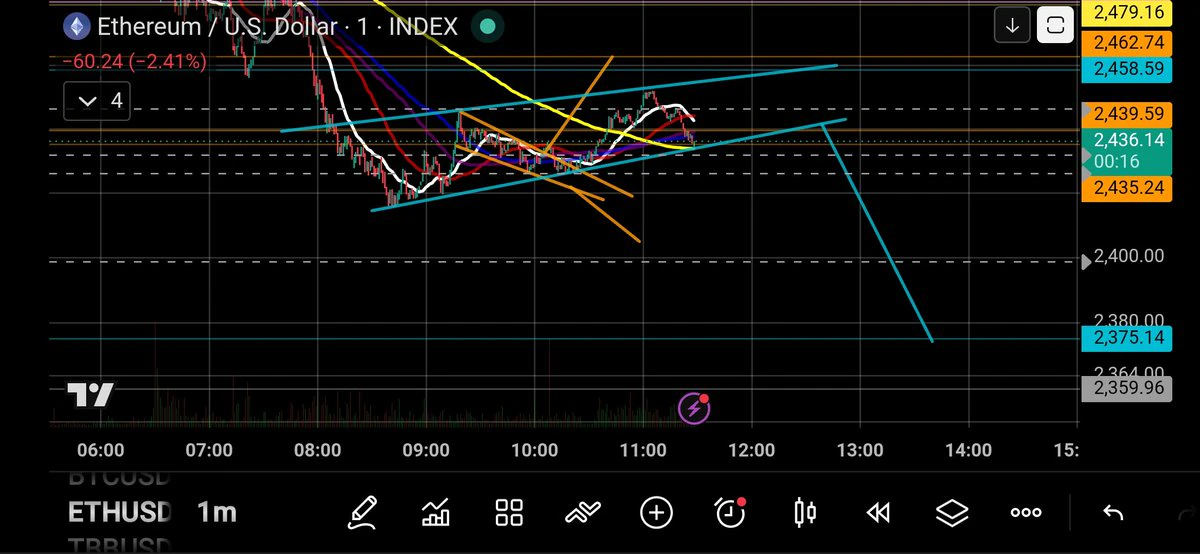Tap the undo arrow icon
Viewport: 1200px width, 554px height.
(x=1113, y=513)
